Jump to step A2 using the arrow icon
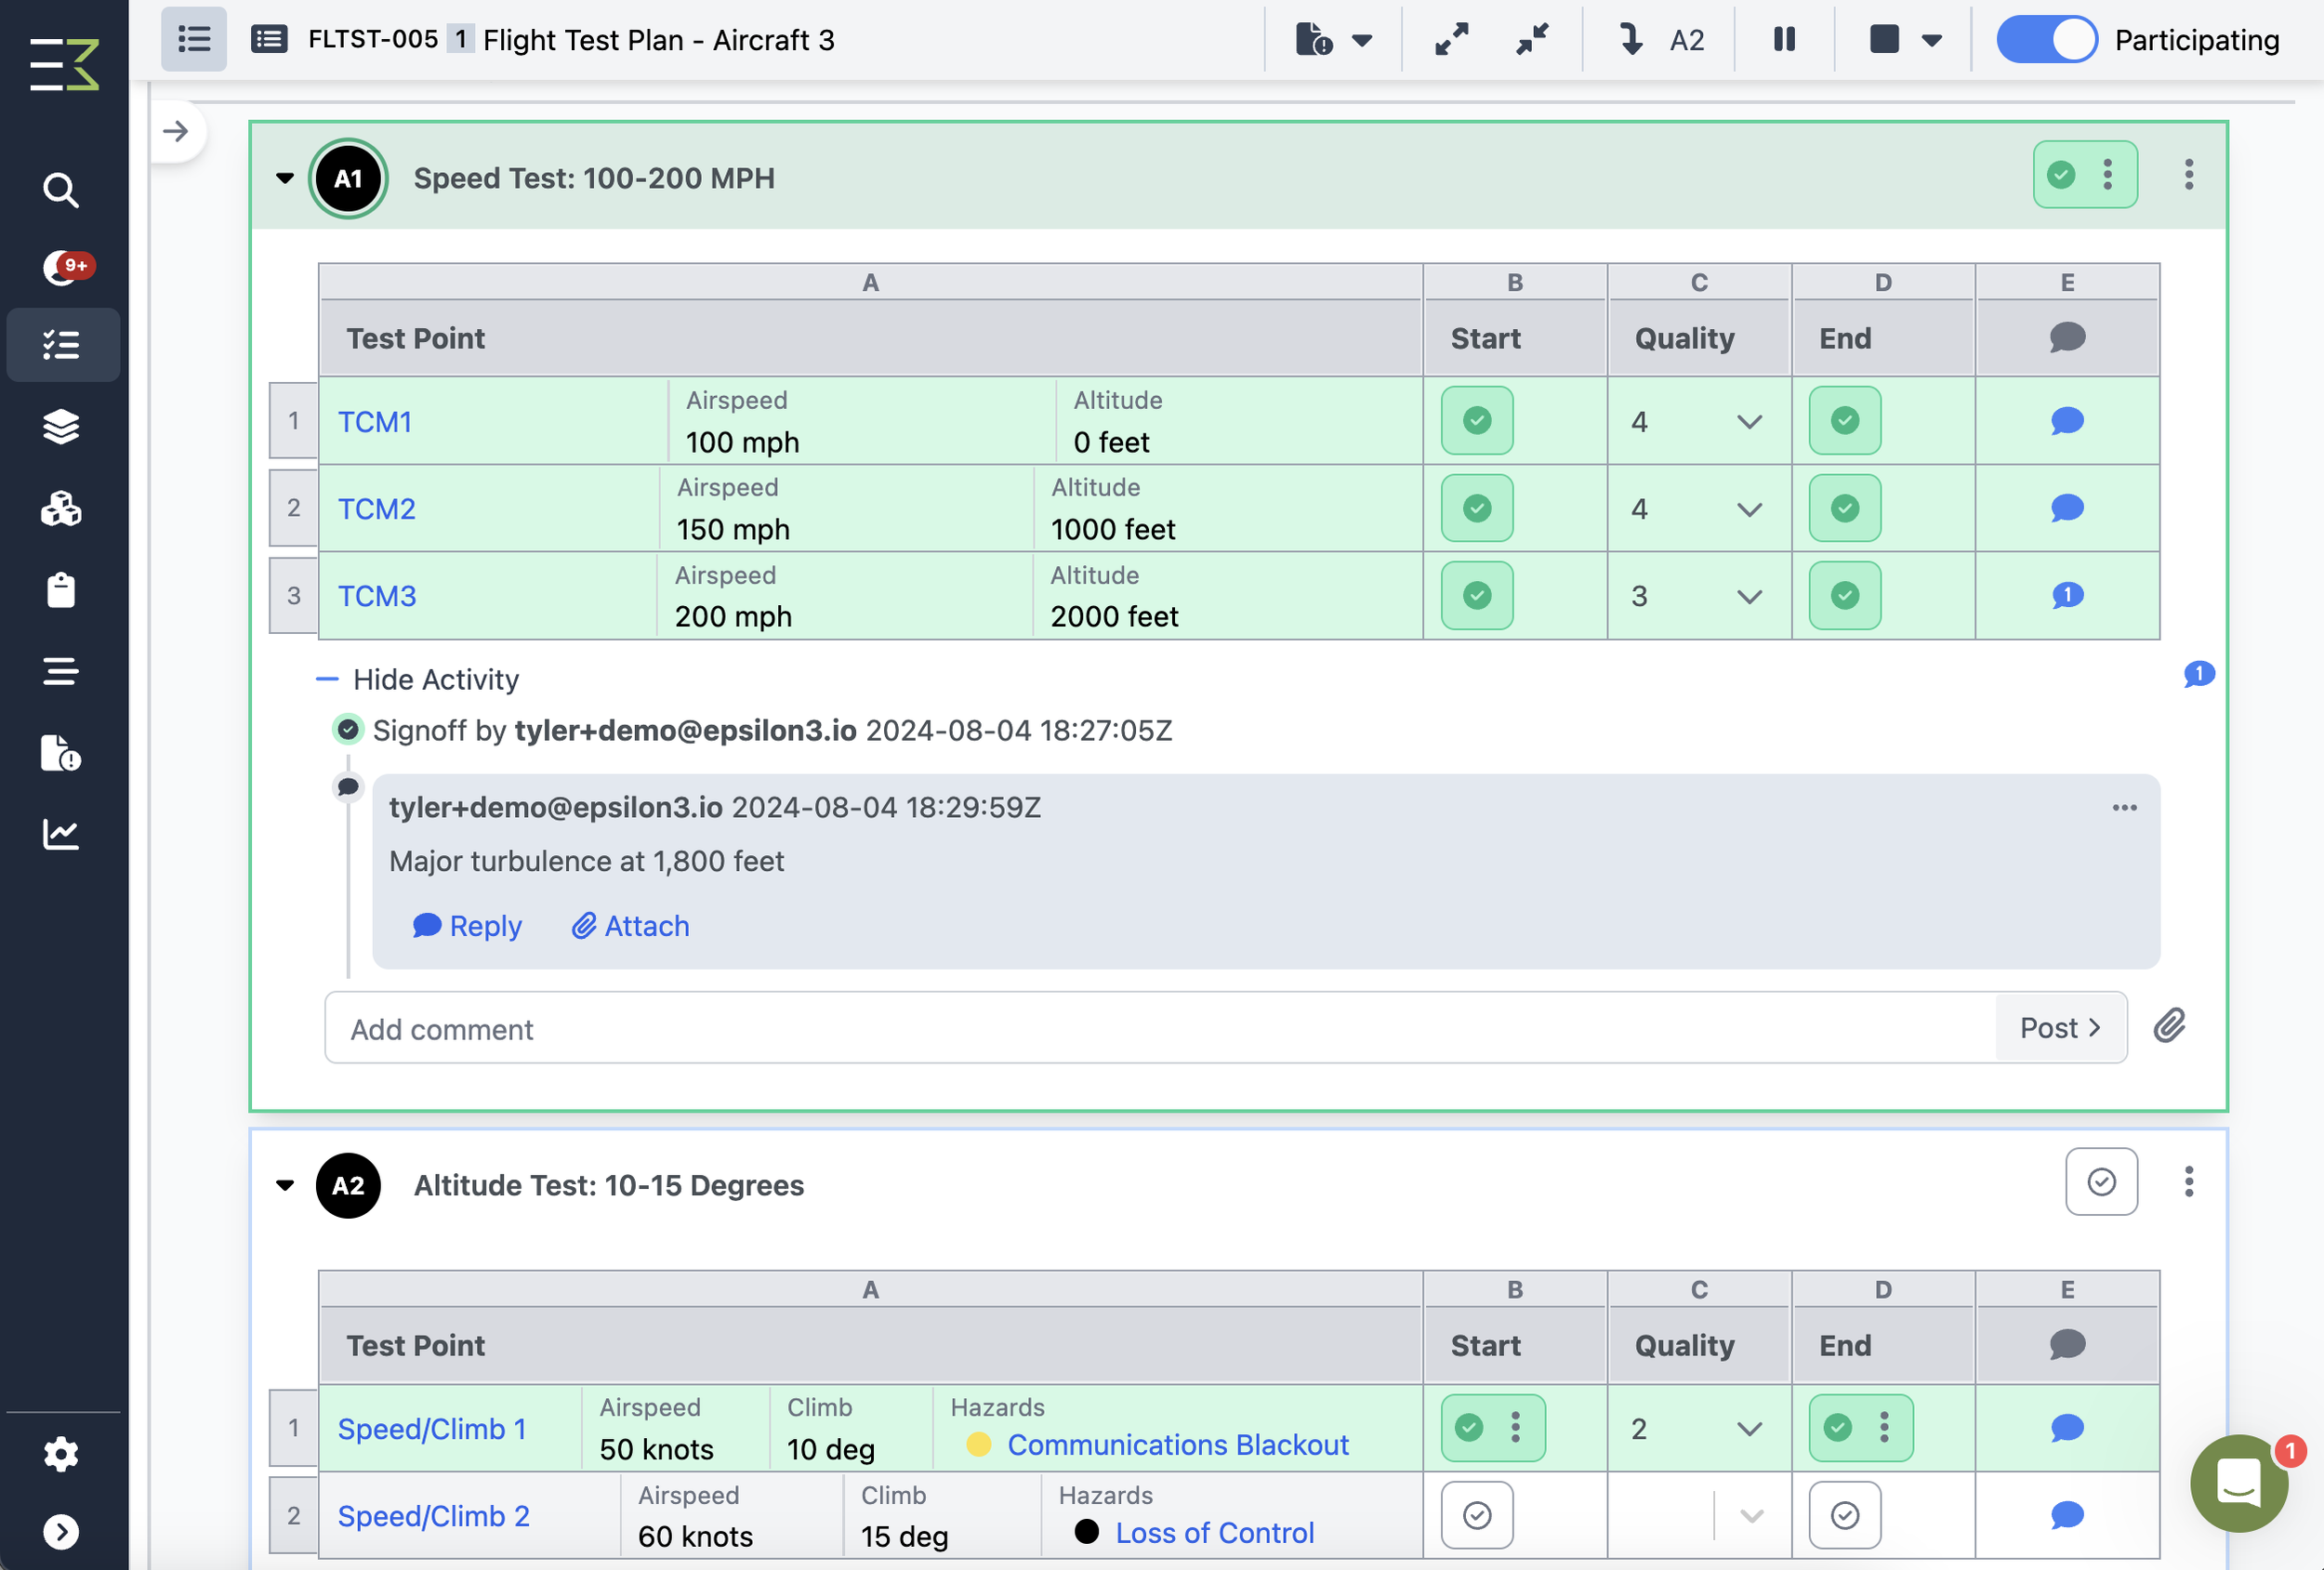2324x1570 pixels. coord(1632,40)
